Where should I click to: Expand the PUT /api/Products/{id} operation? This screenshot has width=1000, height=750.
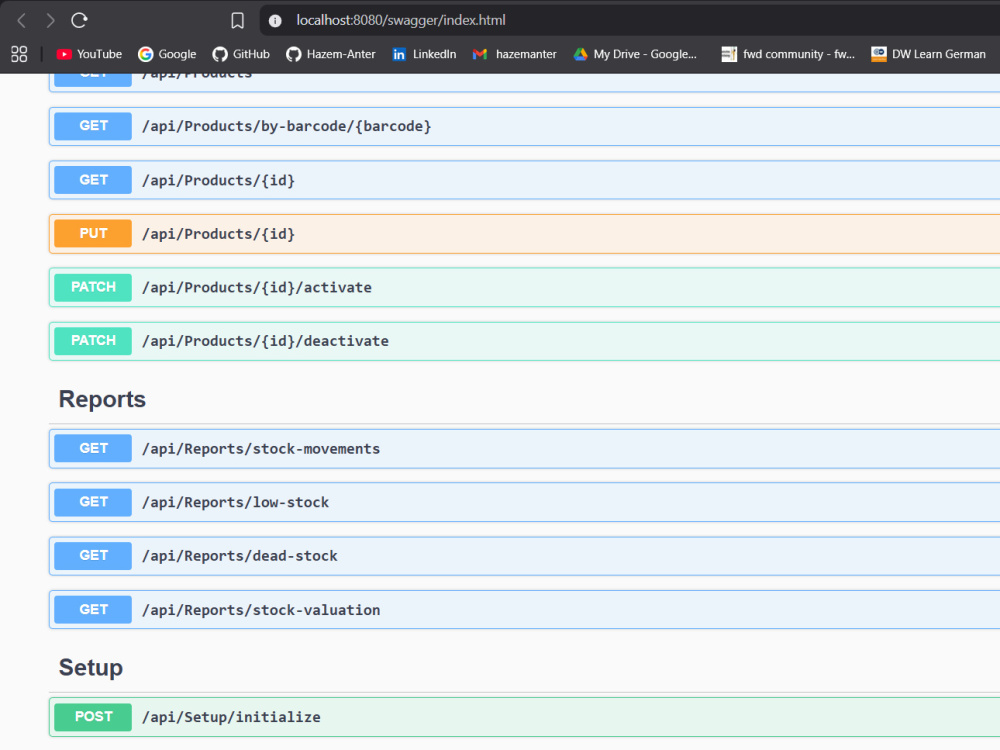coord(524,234)
